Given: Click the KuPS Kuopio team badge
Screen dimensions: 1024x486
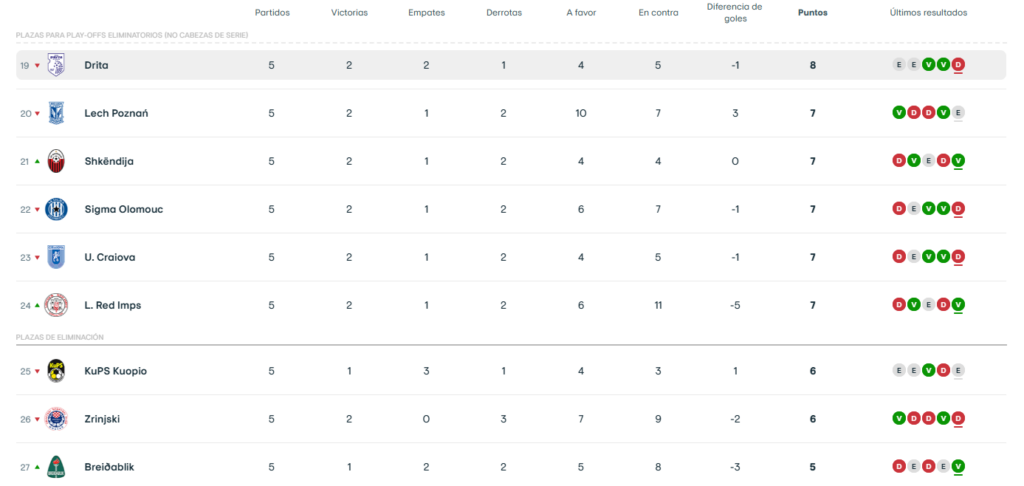Looking at the screenshot, I should coord(56,371).
